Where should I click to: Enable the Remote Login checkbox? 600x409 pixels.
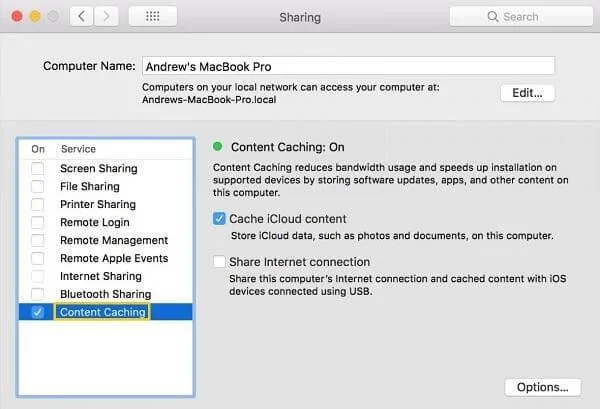point(38,223)
